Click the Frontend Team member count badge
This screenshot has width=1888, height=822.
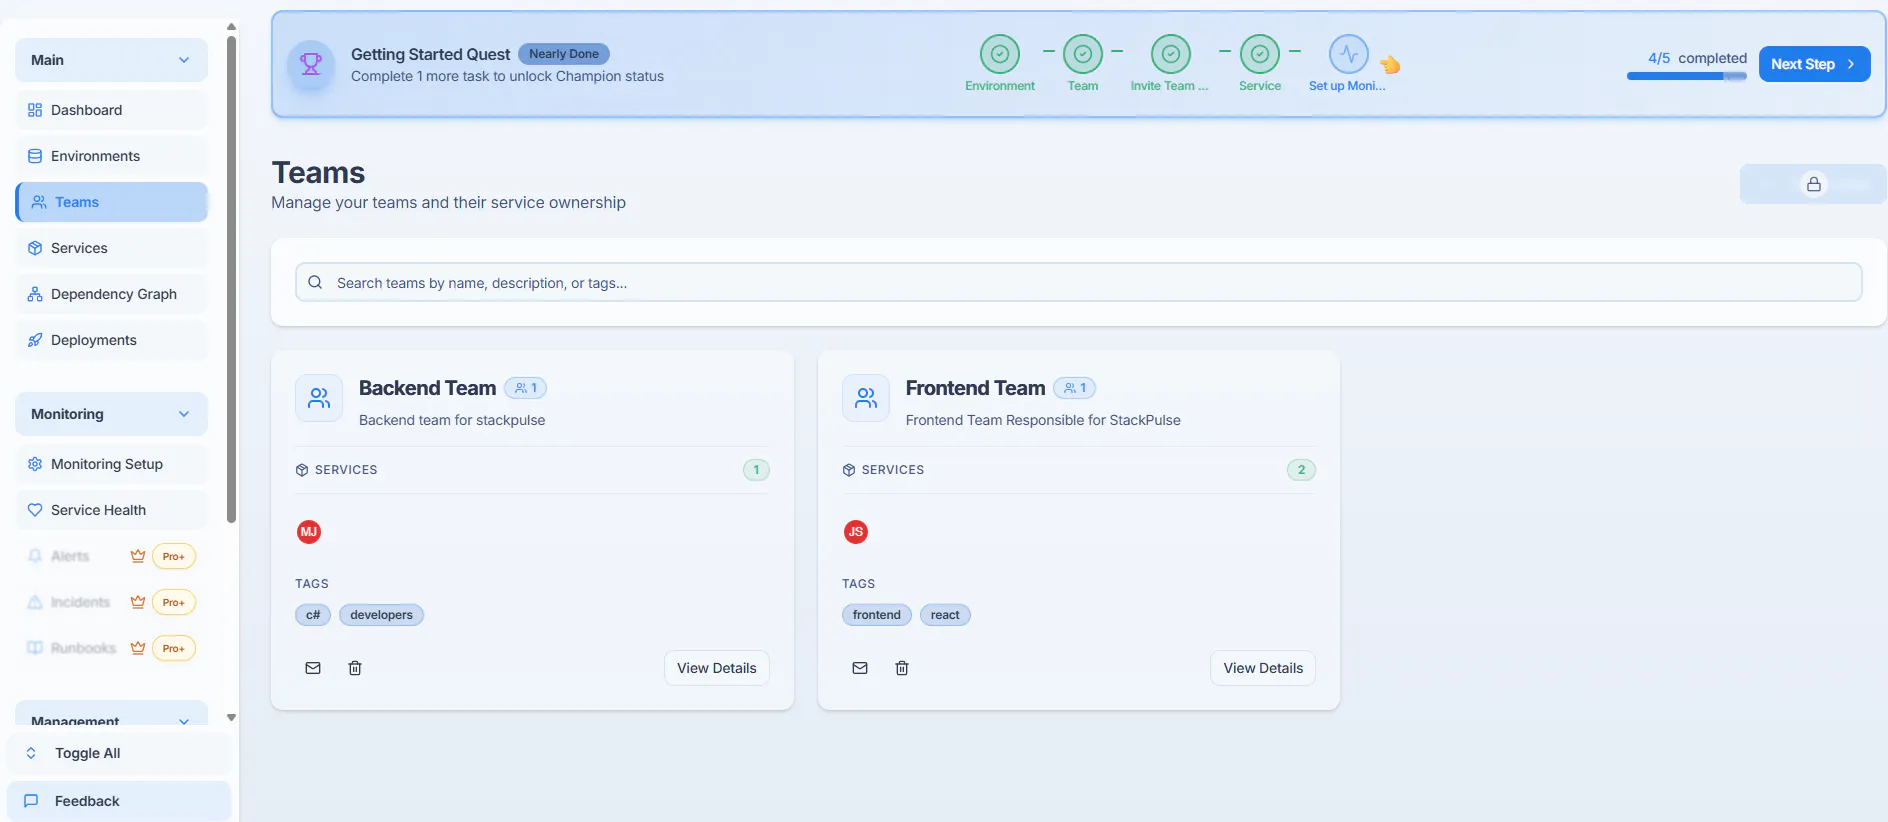[x=1075, y=388]
